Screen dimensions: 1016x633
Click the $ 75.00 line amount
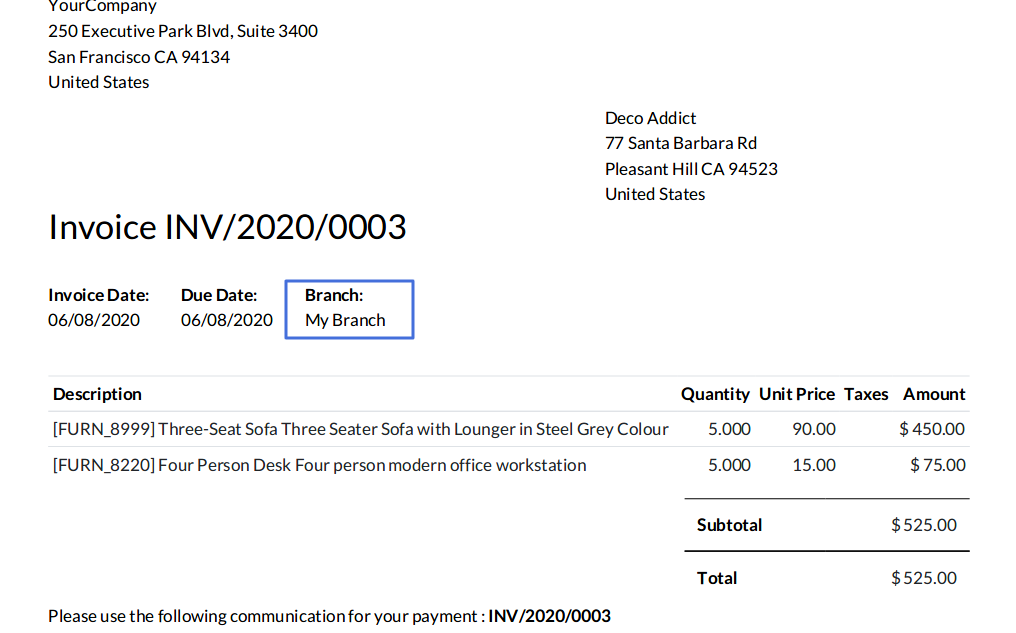pyautogui.click(x=938, y=465)
